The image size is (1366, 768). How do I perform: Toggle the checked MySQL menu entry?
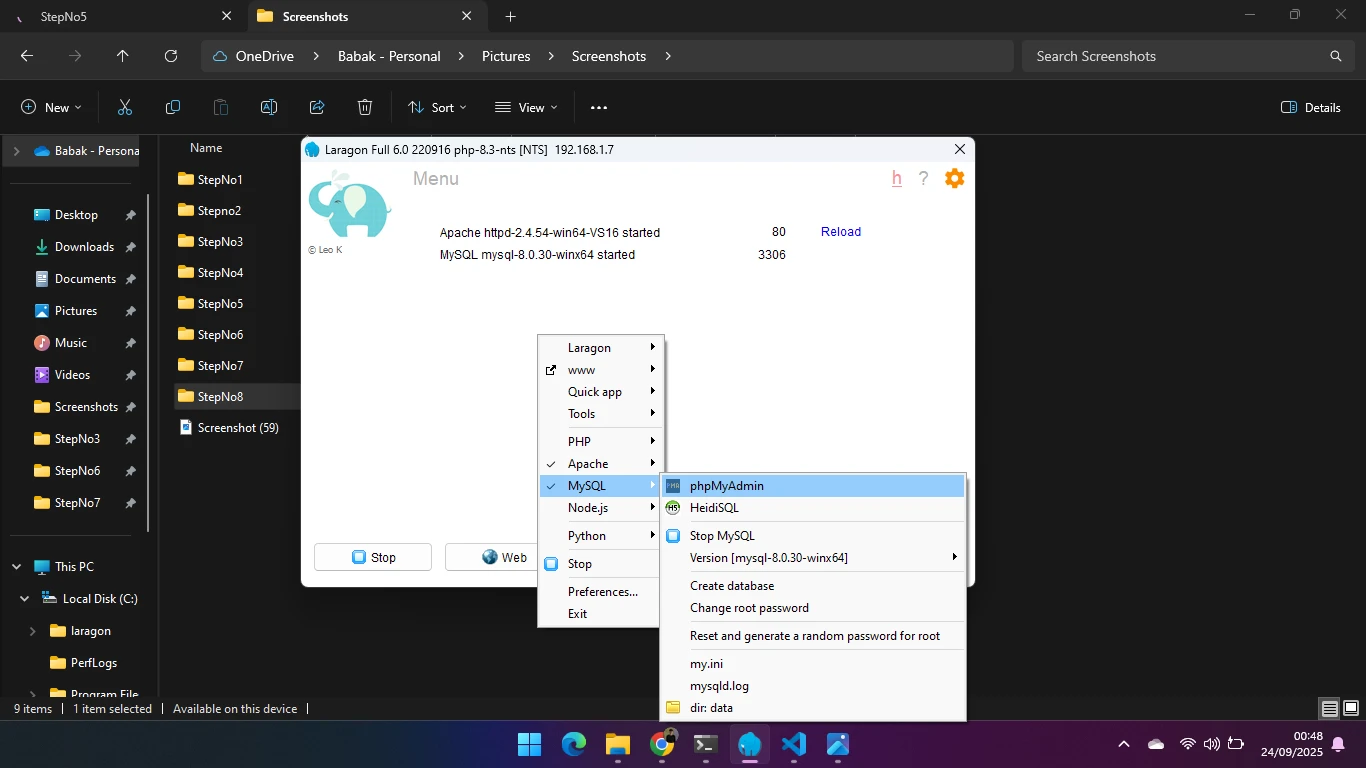tap(586, 486)
